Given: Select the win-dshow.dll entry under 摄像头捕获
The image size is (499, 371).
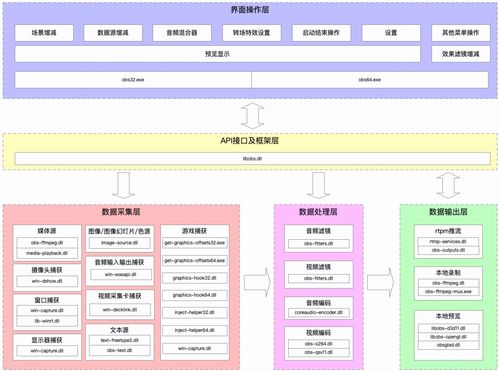Looking at the screenshot, I should 47,281.
